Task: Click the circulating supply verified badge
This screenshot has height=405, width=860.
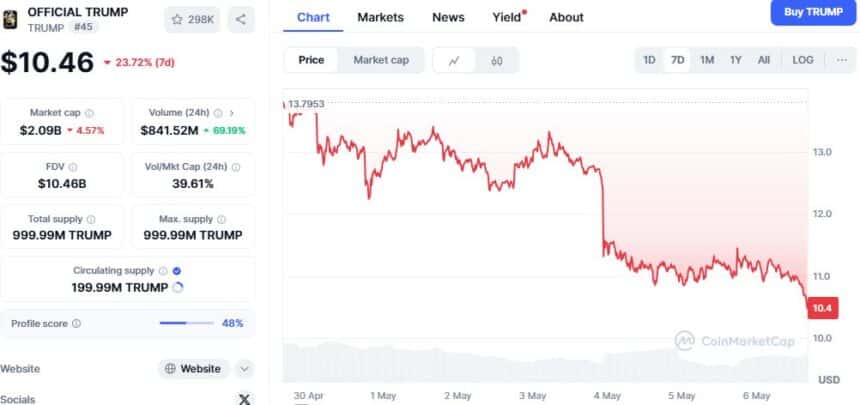Action: point(177,271)
